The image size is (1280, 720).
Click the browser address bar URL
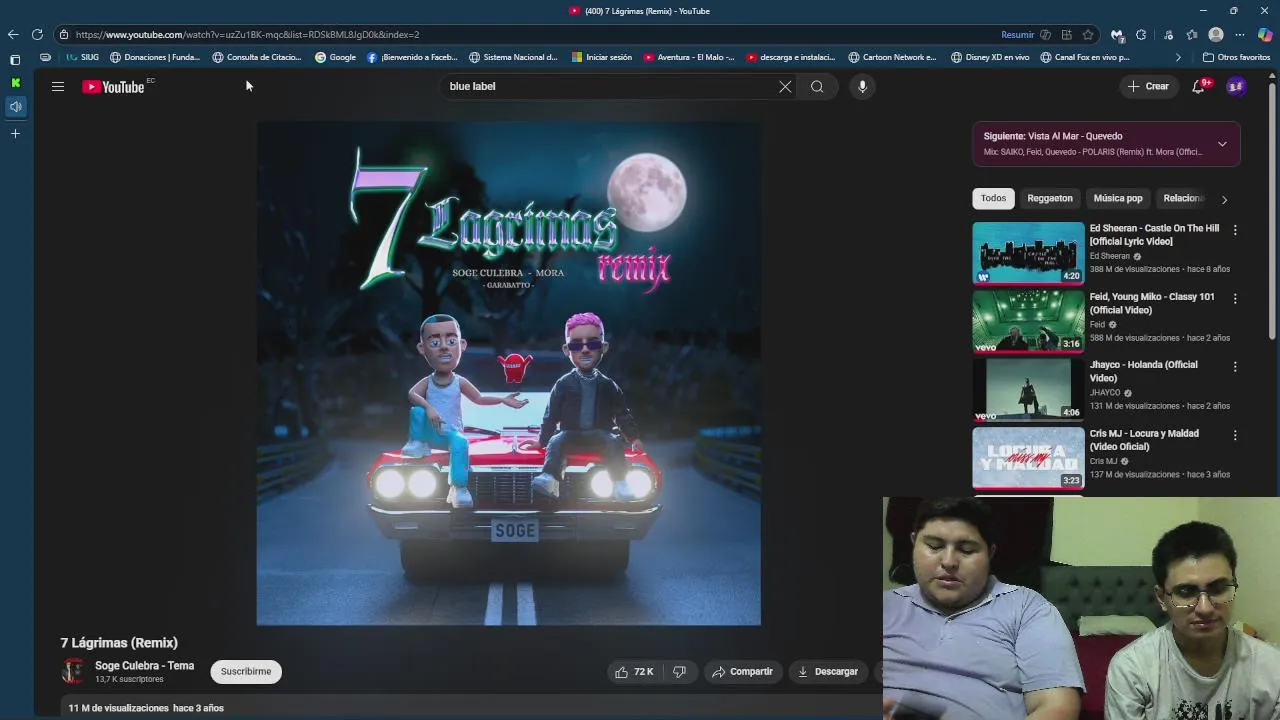[x=247, y=35]
